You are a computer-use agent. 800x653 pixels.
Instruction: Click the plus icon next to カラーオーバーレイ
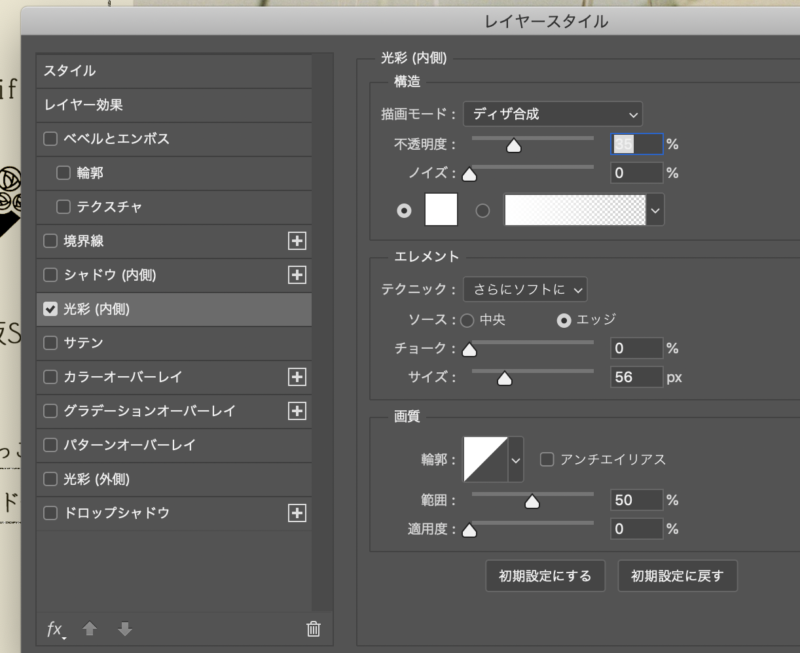pyautogui.click(x=297, y=377)
